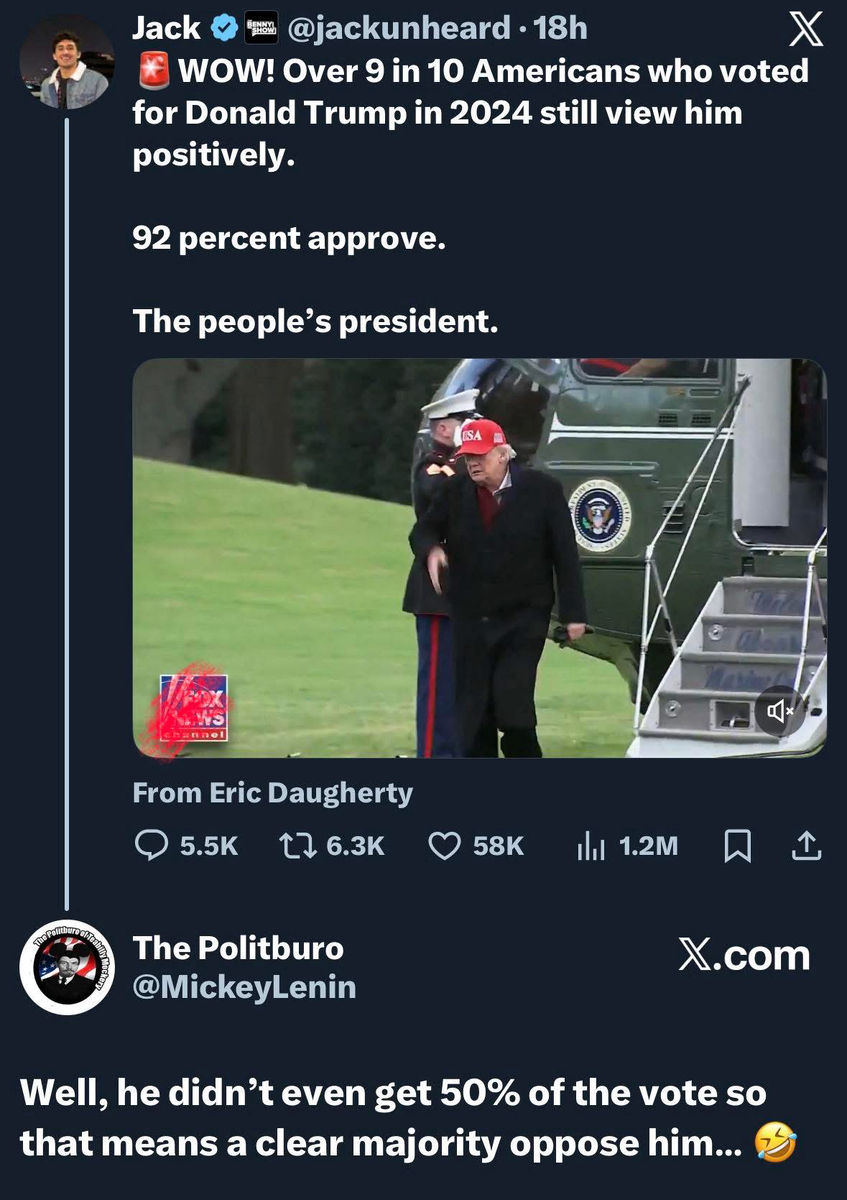Click the blue verified badge next to Jack
The height and width of the screenshot is (1200, 847).
tap(225, 29)
